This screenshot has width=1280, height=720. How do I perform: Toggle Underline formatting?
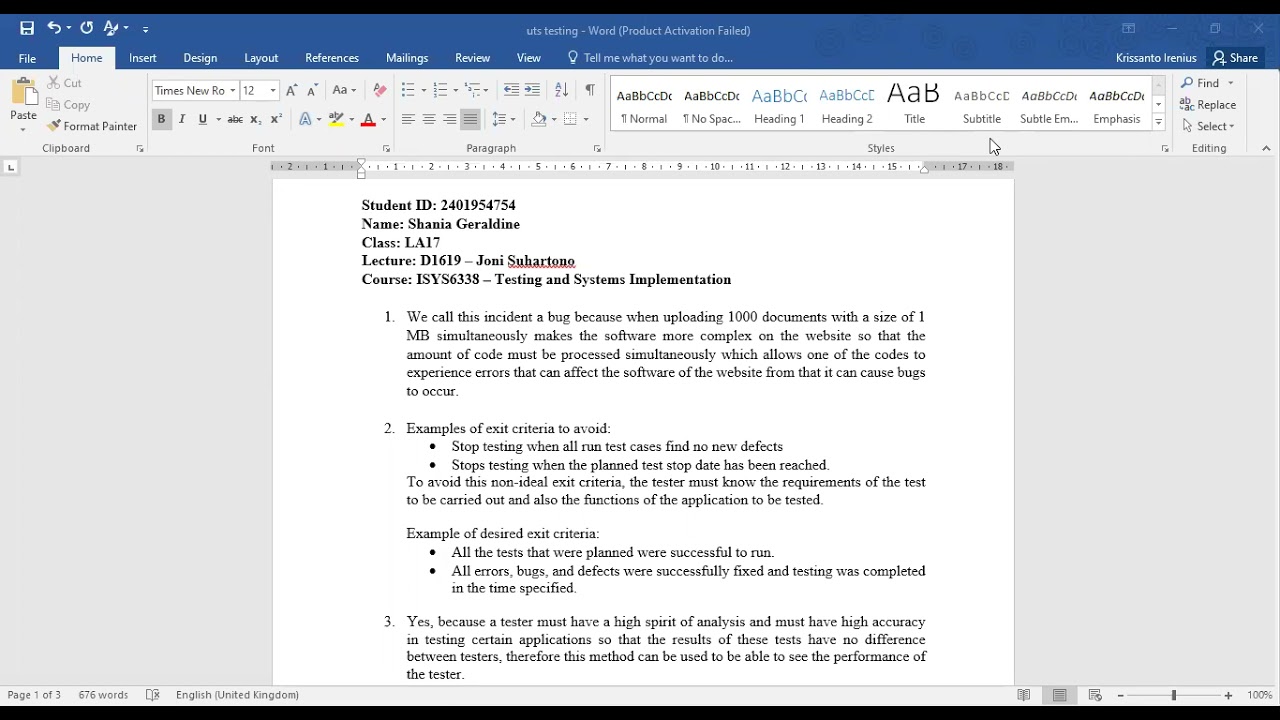pos(203,119)
